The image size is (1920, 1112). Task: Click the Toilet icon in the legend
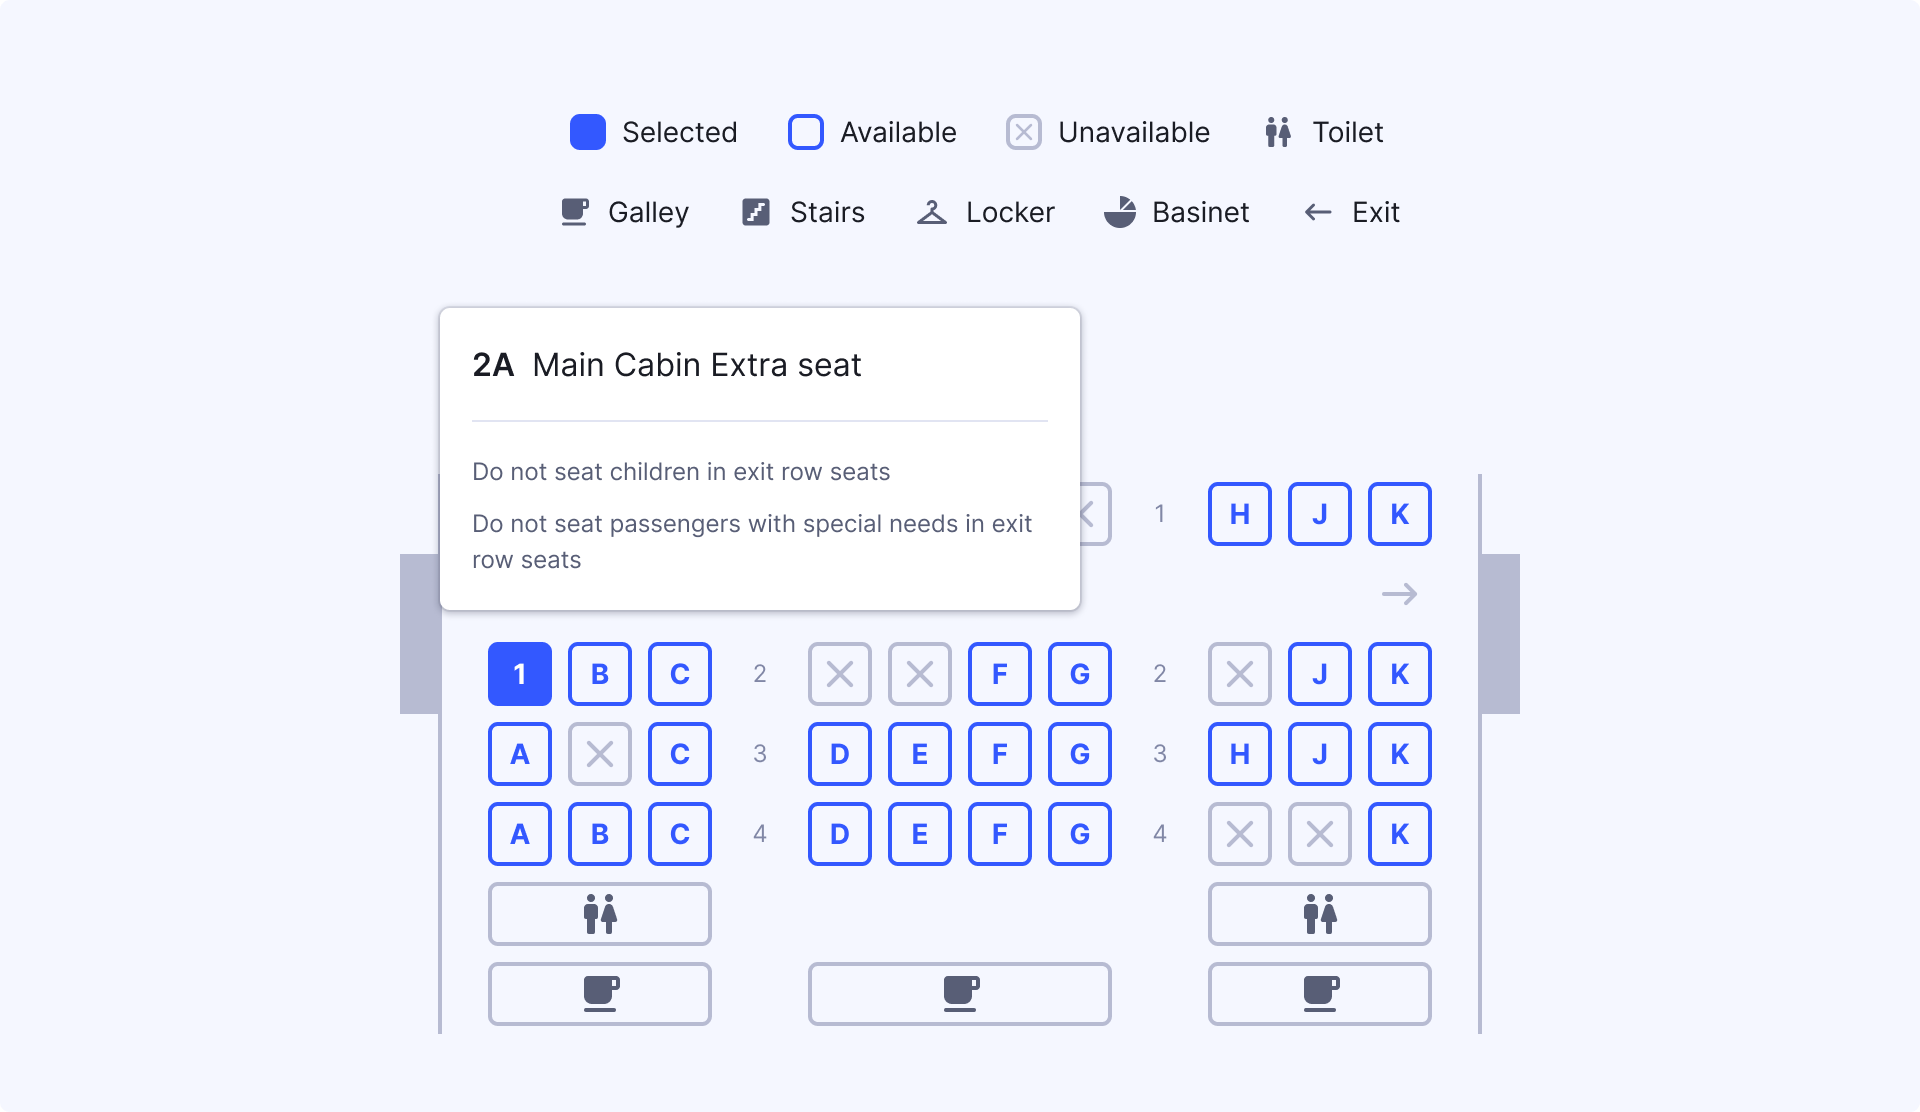[x=1277, y=131]
